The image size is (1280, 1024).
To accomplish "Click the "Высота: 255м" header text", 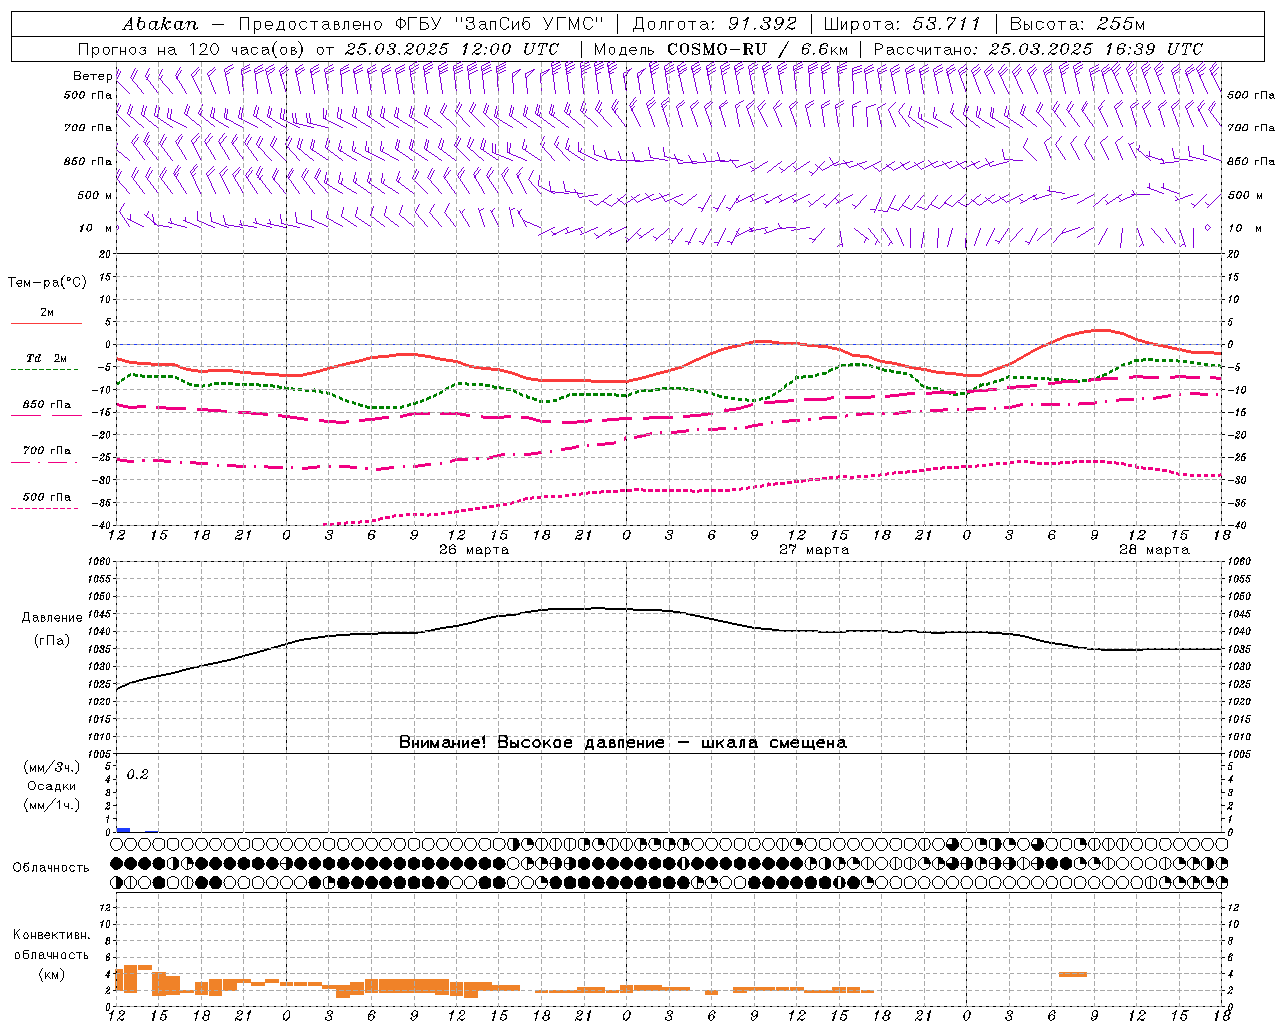I will (x=1077, y=24).
